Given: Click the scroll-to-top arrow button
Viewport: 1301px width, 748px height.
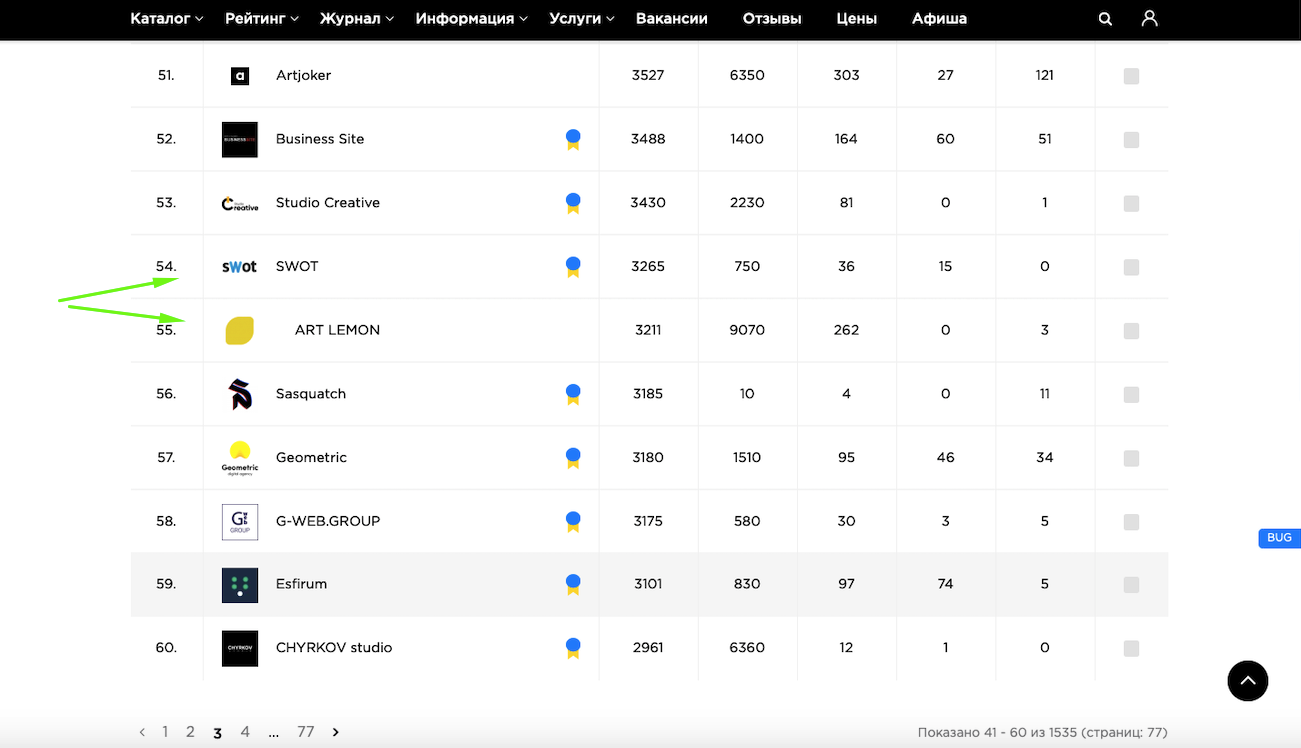Looking at the screenshot, I should (1247, 681).
